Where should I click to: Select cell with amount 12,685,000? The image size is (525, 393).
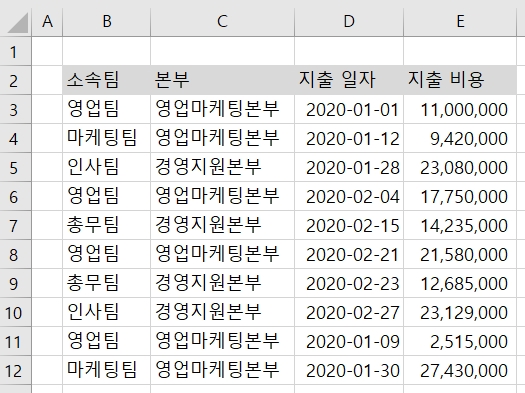tap(460, 284)
